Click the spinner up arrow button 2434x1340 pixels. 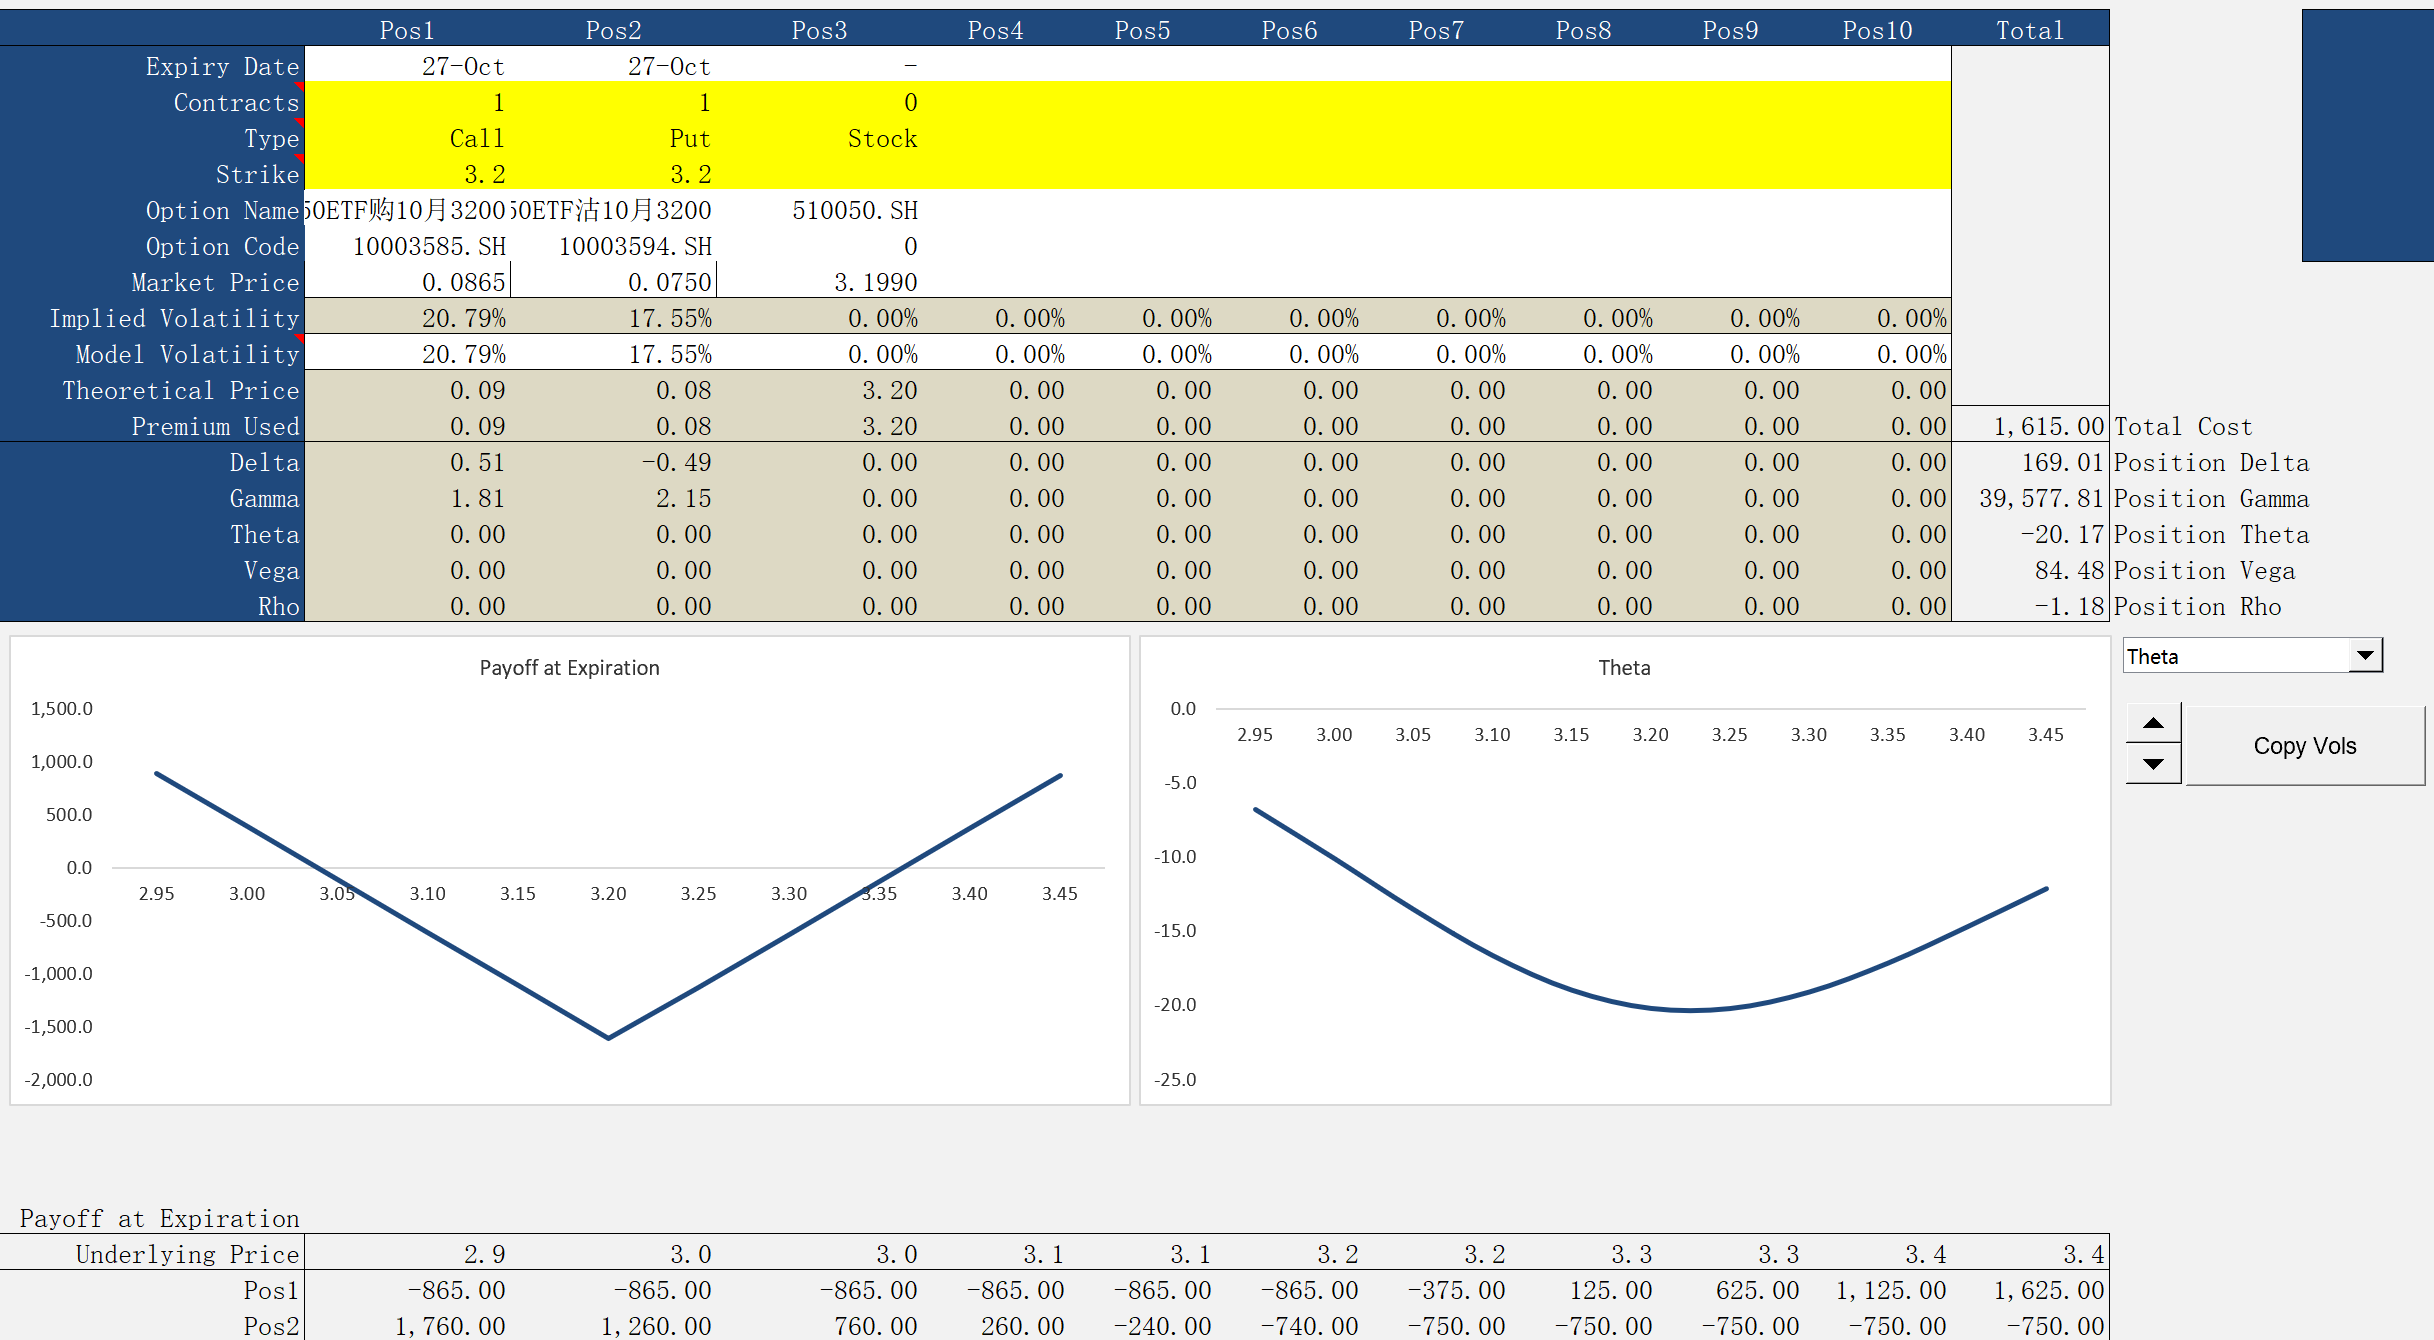pyautogui.click(x=2153, y=723)
